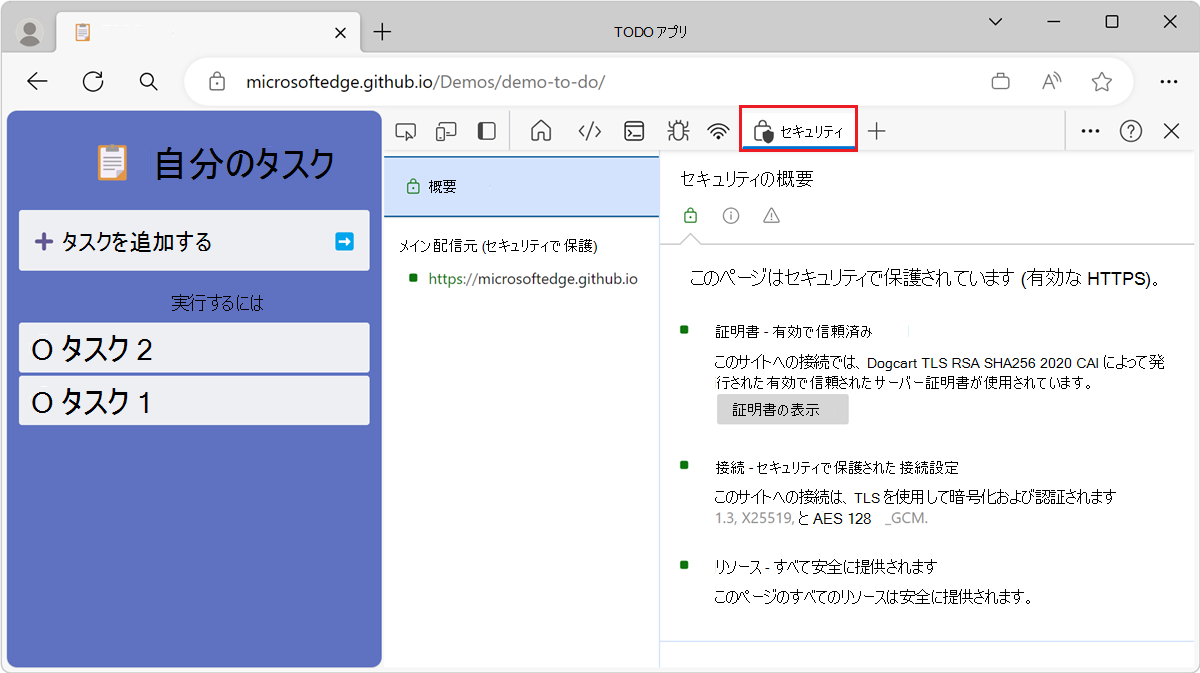This screenshot has height=673, width=1200.
Task: Click the clipboard icon beside 自分のタスク
Action: 112,163
